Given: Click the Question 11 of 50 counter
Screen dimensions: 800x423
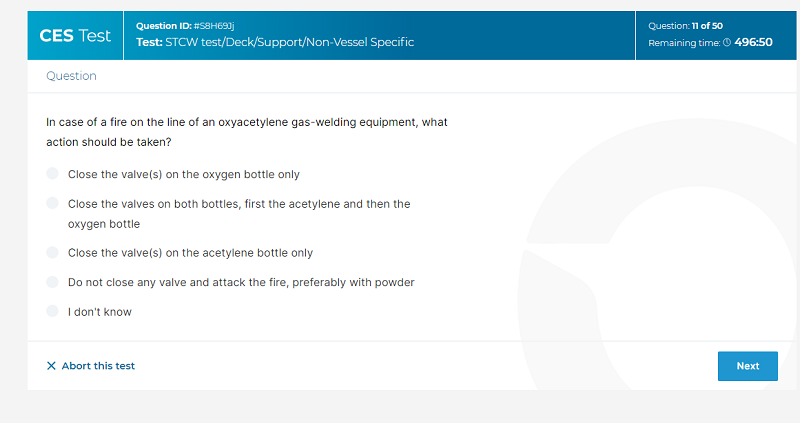Looking at the screenshot, I should tap(685, 26).
